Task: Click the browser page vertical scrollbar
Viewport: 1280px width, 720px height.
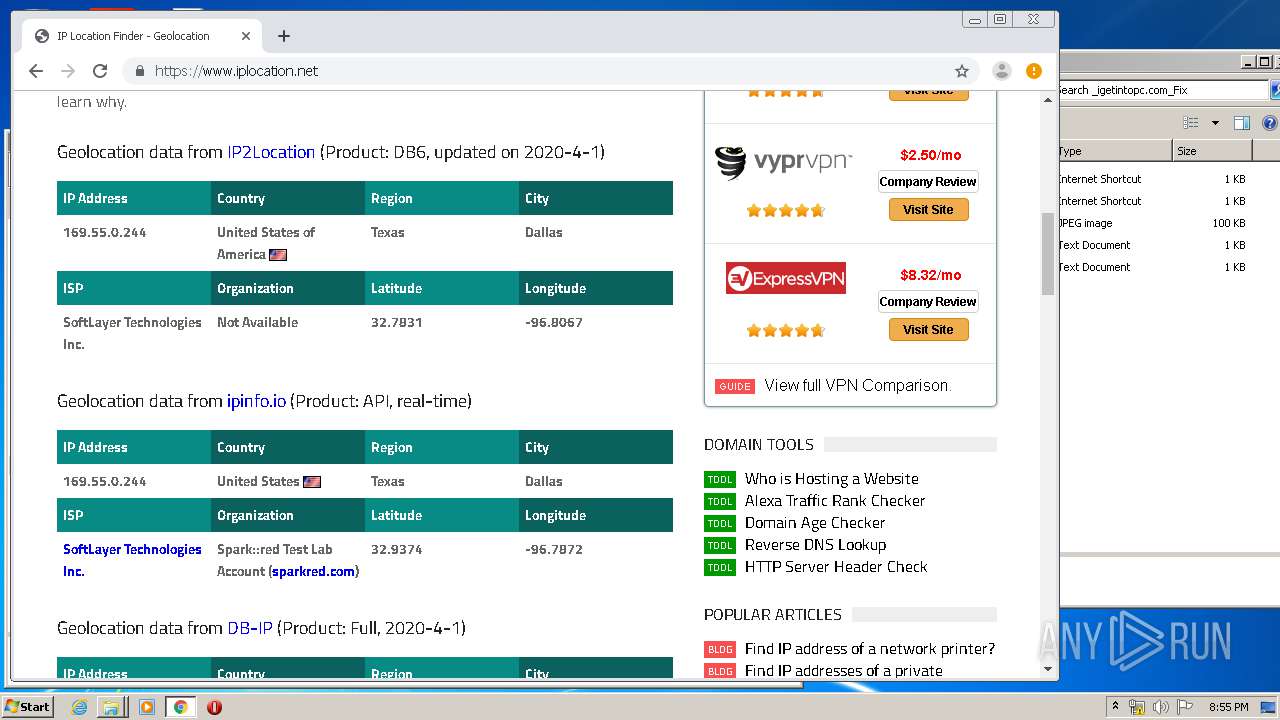Action: click(1048, 254)
